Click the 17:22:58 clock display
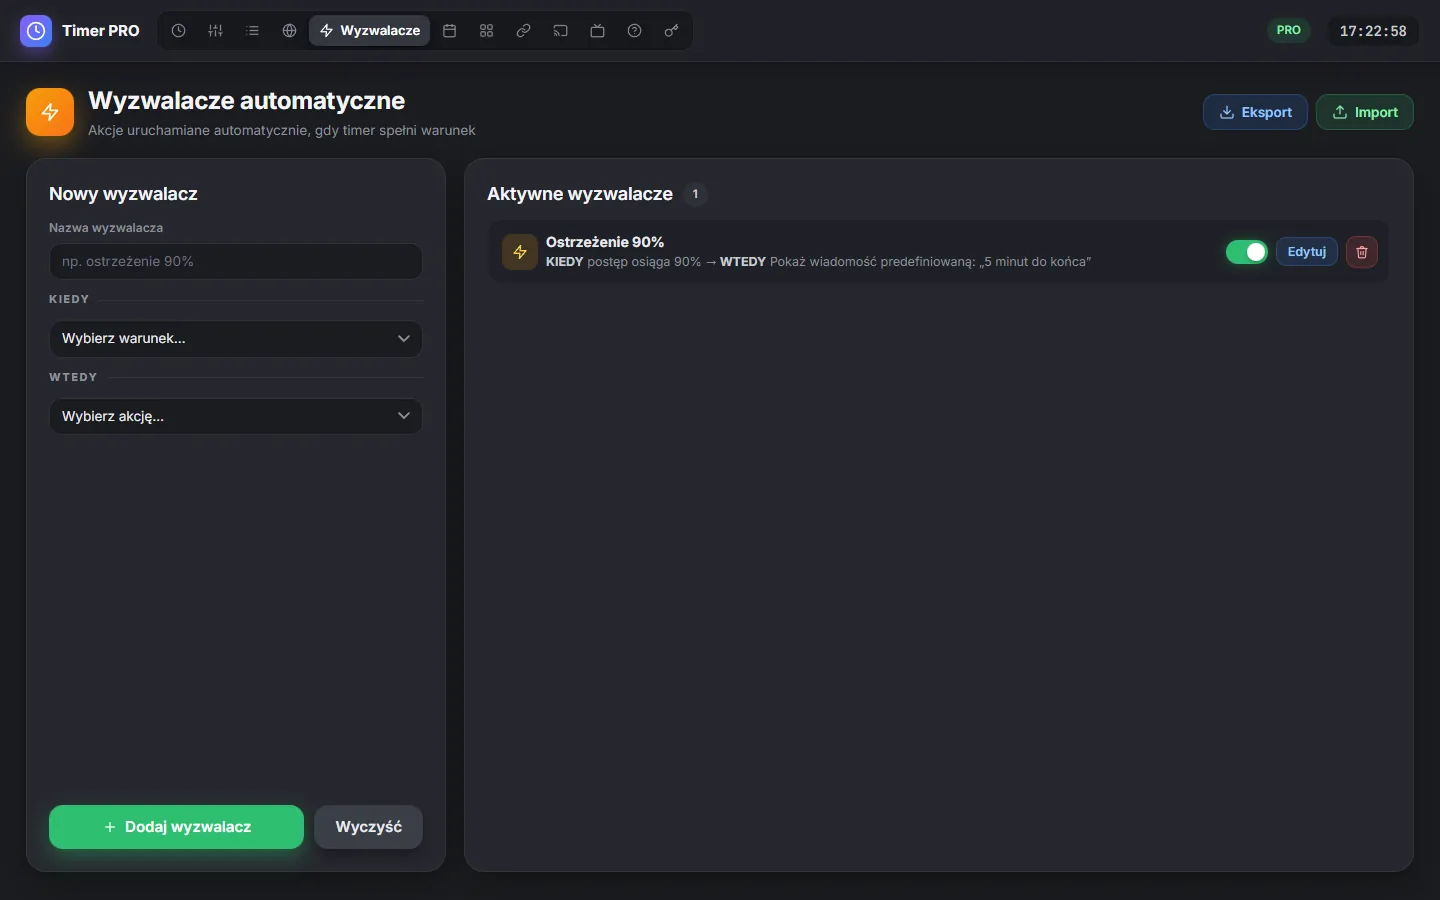 coord(1373,31)
